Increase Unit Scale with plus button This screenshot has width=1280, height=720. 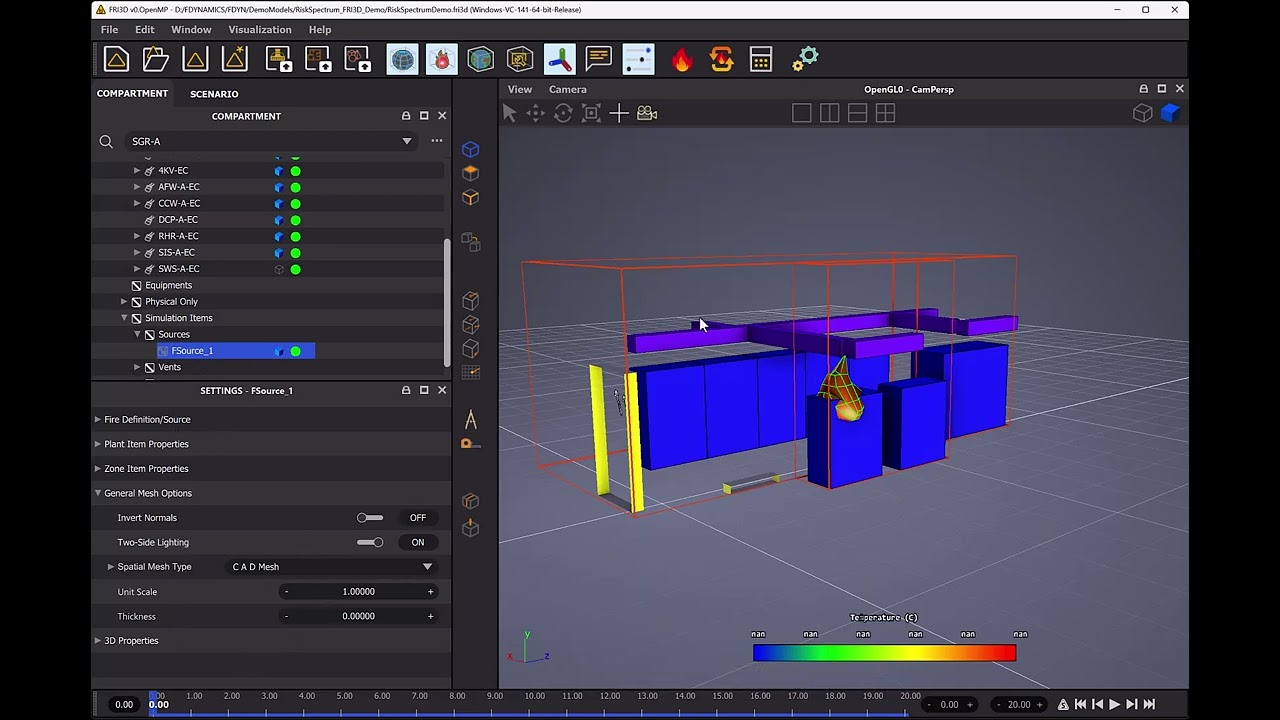431,592
